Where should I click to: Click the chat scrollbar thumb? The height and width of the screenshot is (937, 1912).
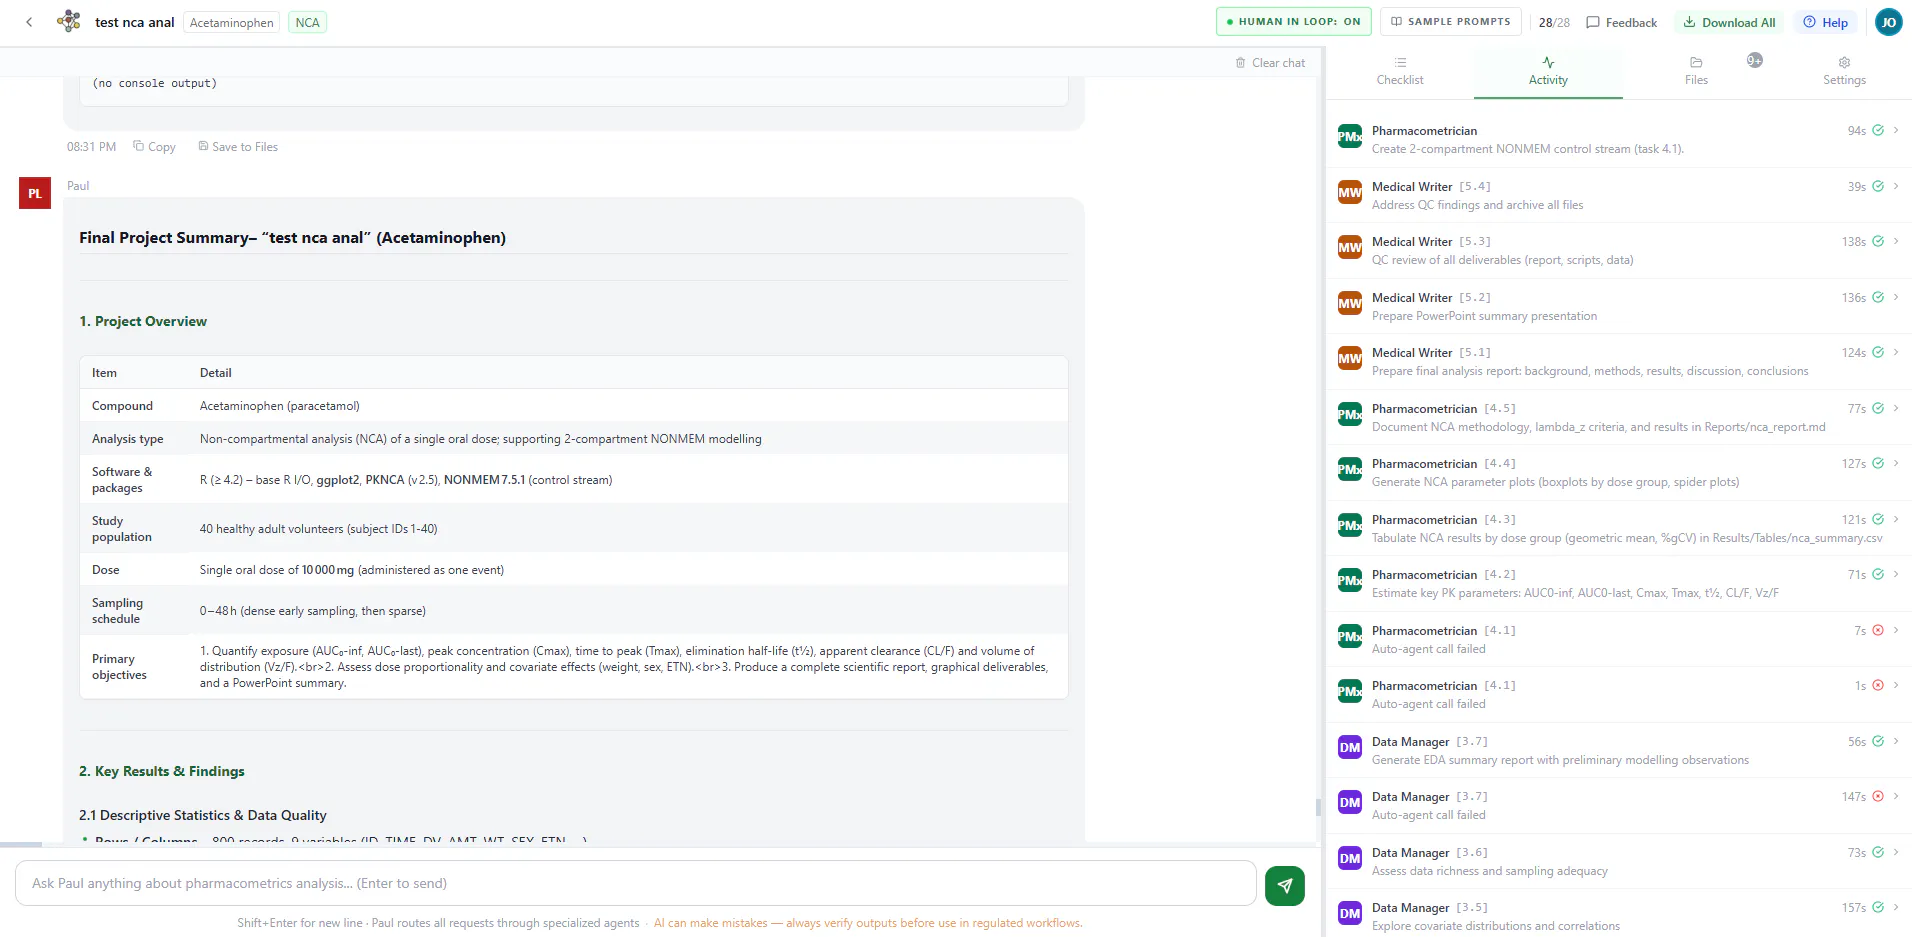pos(1318,806)
